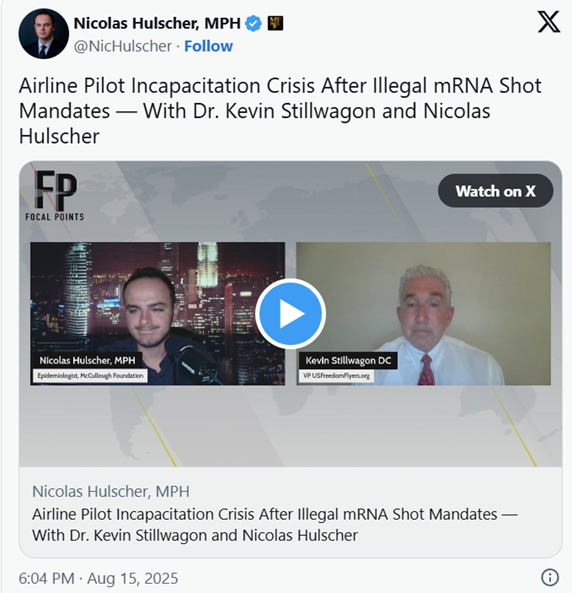572x593 pixels.
Task: Click the 6:04 PM Aug 15, 2025 timestamp
Action: (98, 578)
